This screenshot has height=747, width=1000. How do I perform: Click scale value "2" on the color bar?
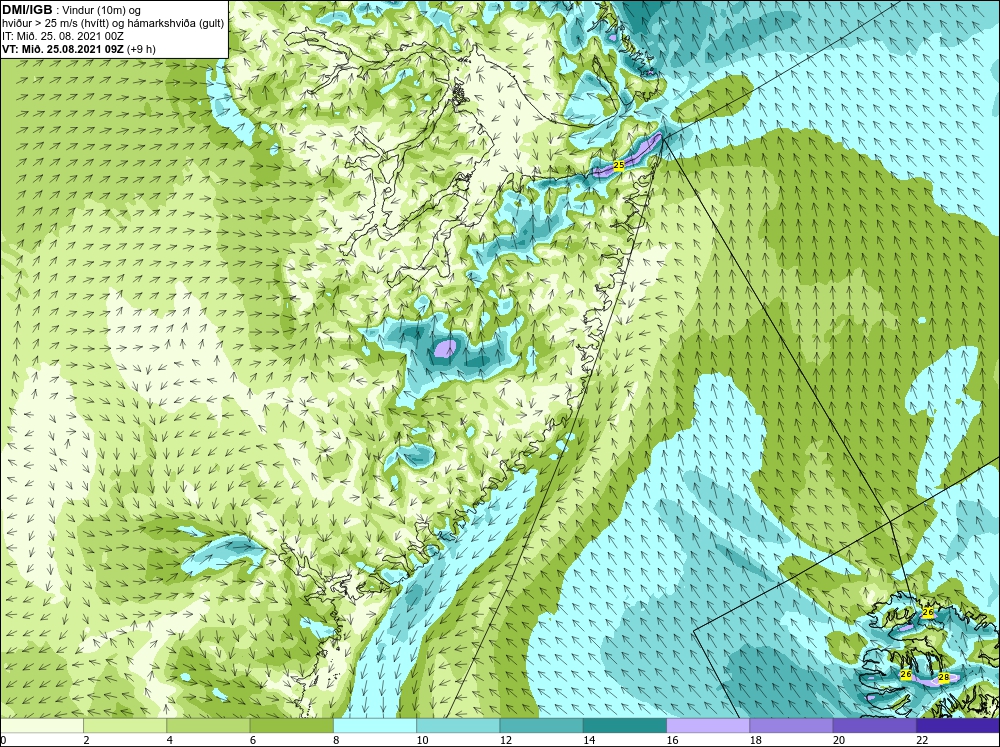click(x=86, y=740)
